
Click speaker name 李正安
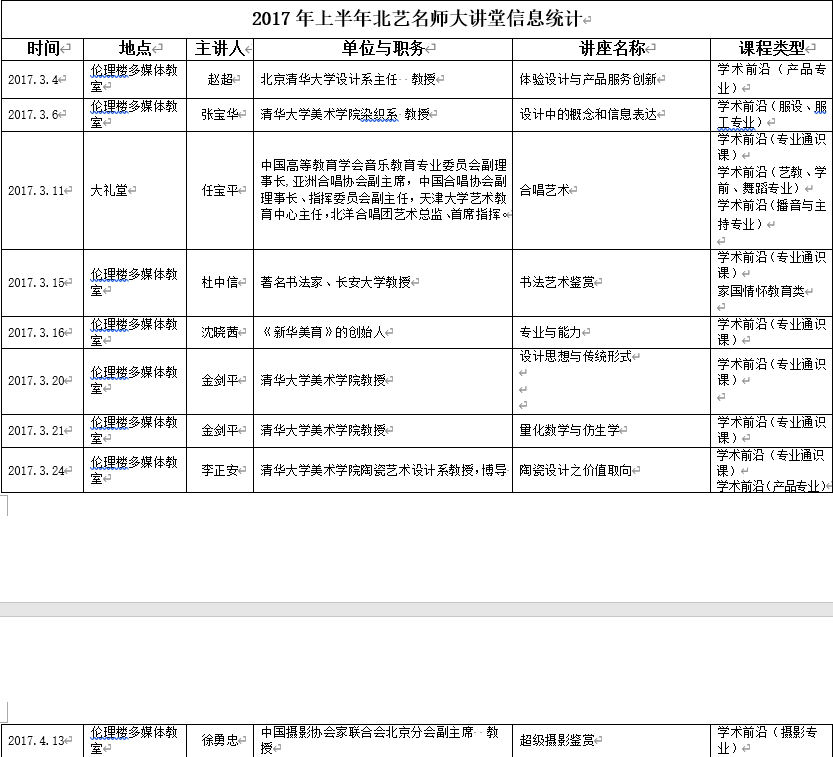220,470
